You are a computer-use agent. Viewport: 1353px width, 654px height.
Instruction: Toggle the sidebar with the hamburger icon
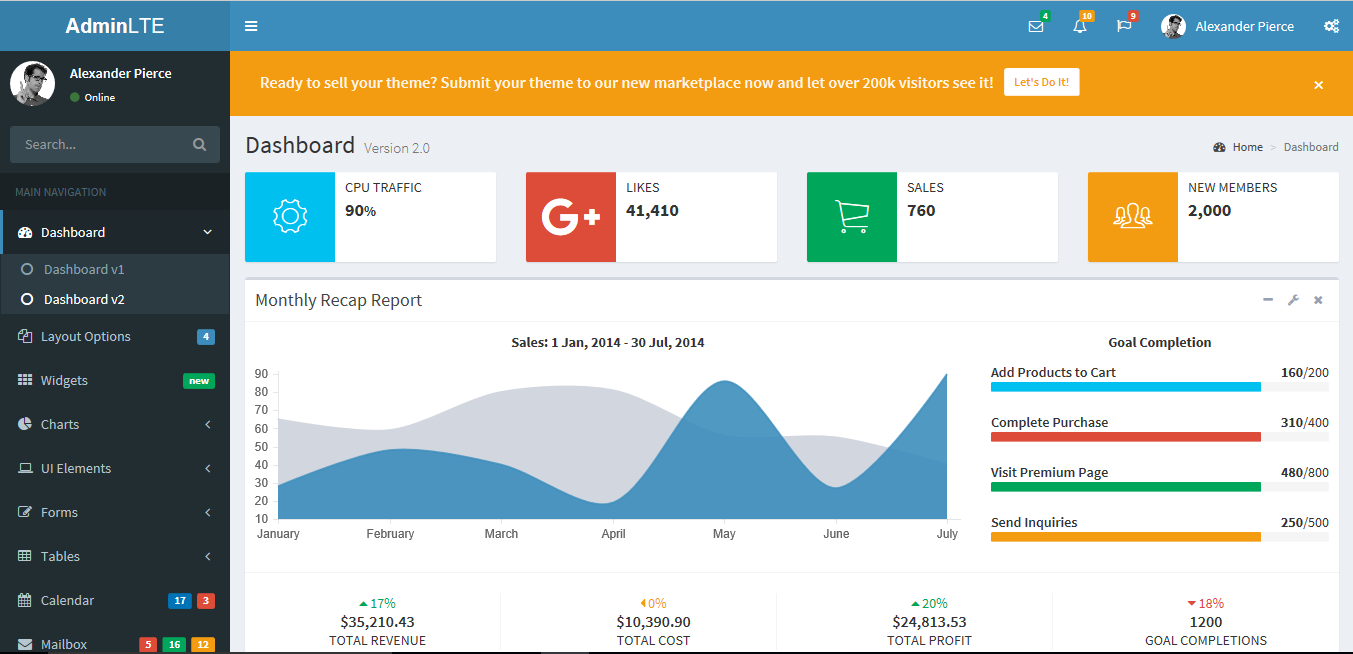point(251,26)
